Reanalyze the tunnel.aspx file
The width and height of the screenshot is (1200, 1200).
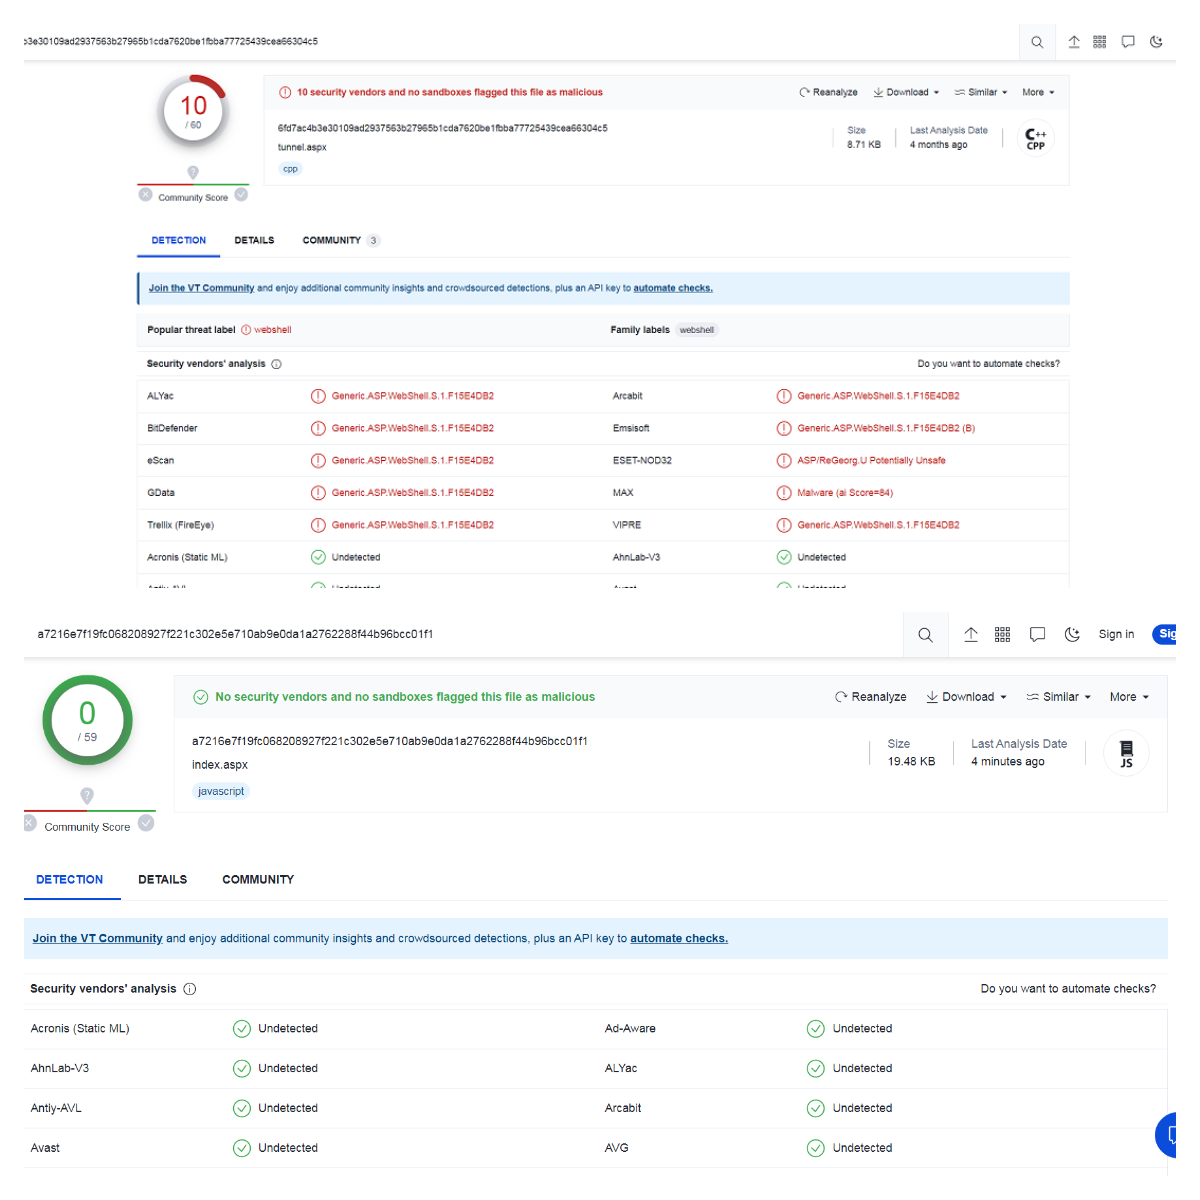[828, 92]
